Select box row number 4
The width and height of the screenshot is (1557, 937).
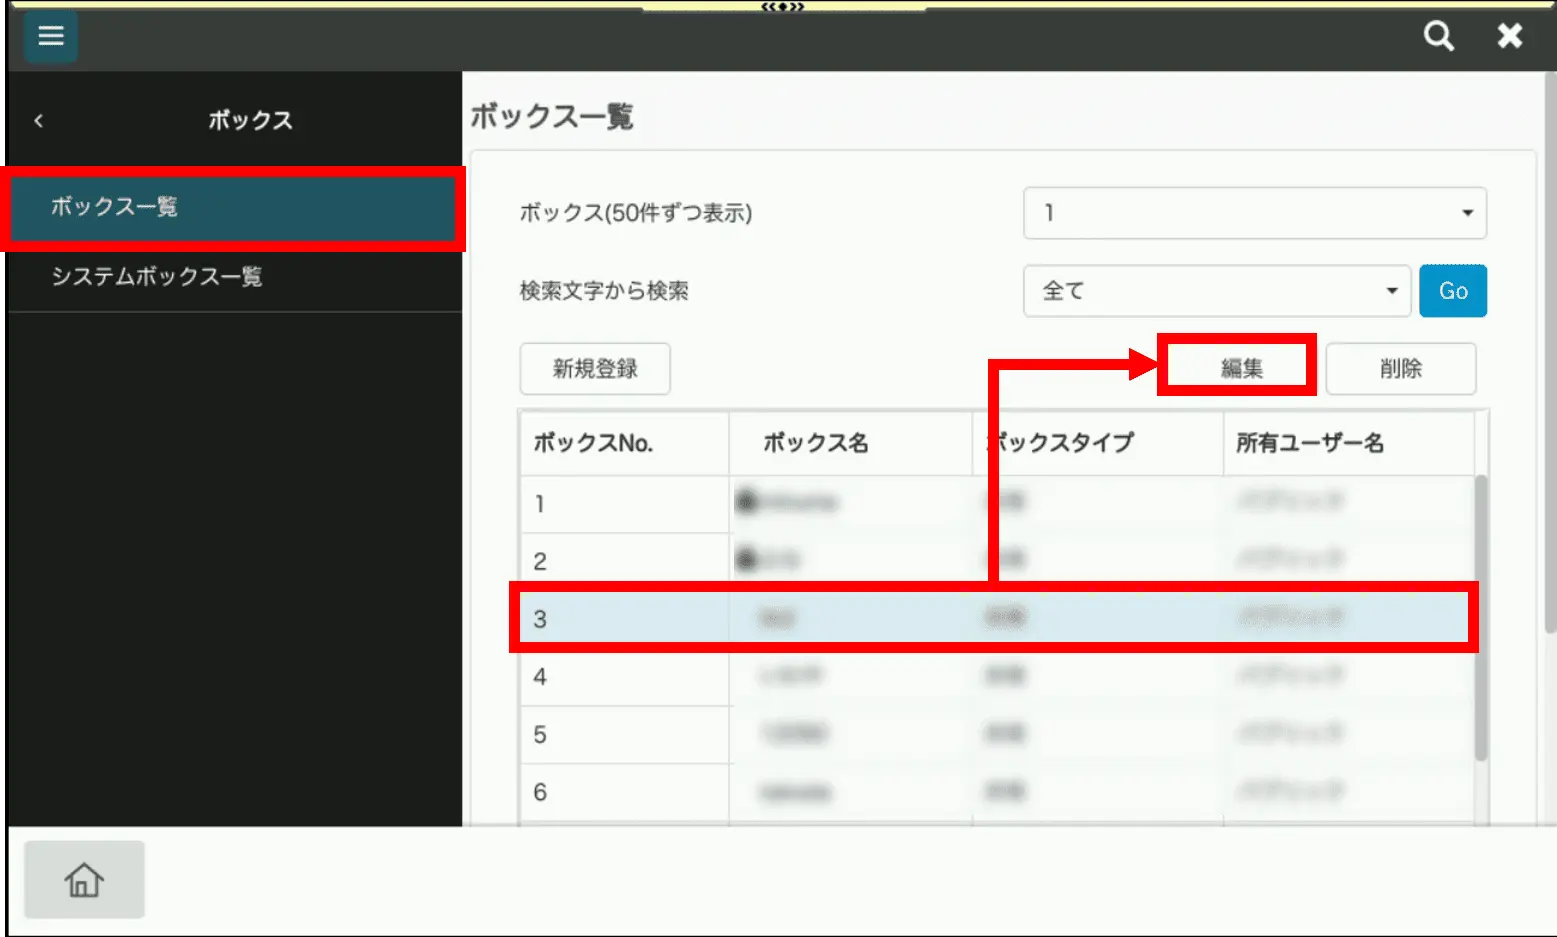point(995,677)
